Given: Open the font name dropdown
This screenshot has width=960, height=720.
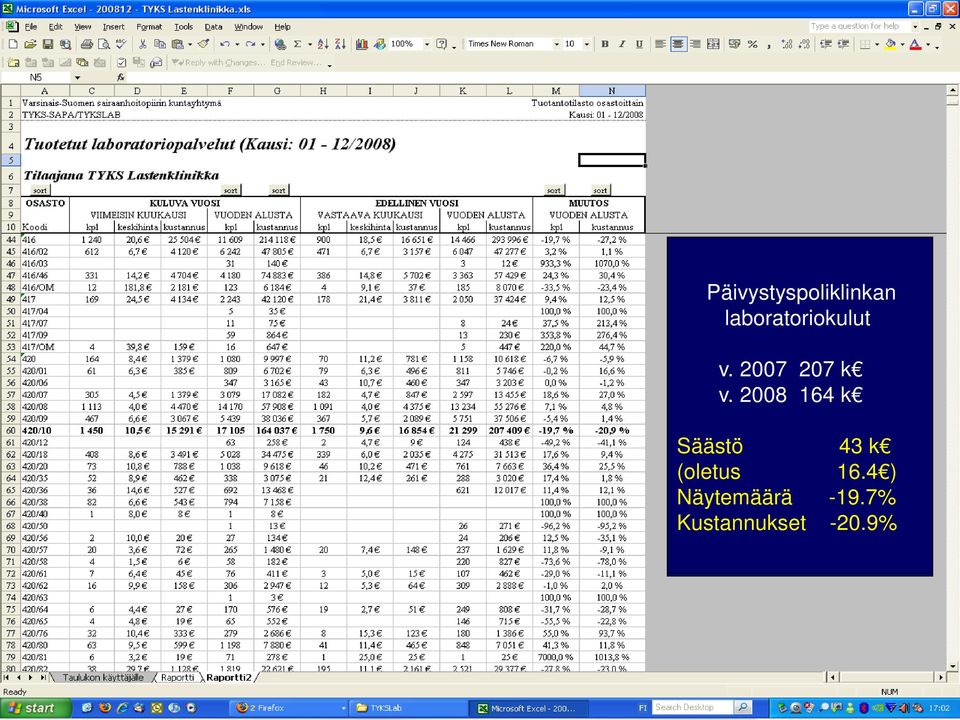Looking at the screenshot, I should click(556, 44).
